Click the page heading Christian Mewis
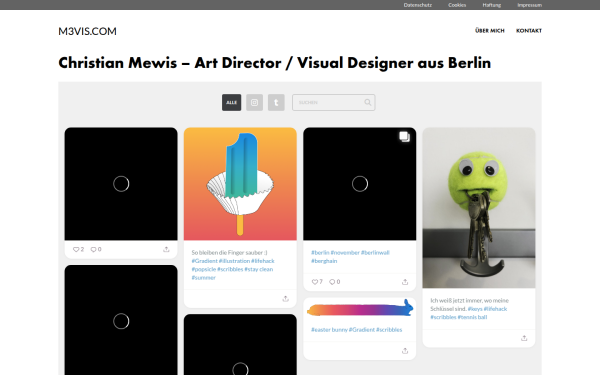 [274, 63]
